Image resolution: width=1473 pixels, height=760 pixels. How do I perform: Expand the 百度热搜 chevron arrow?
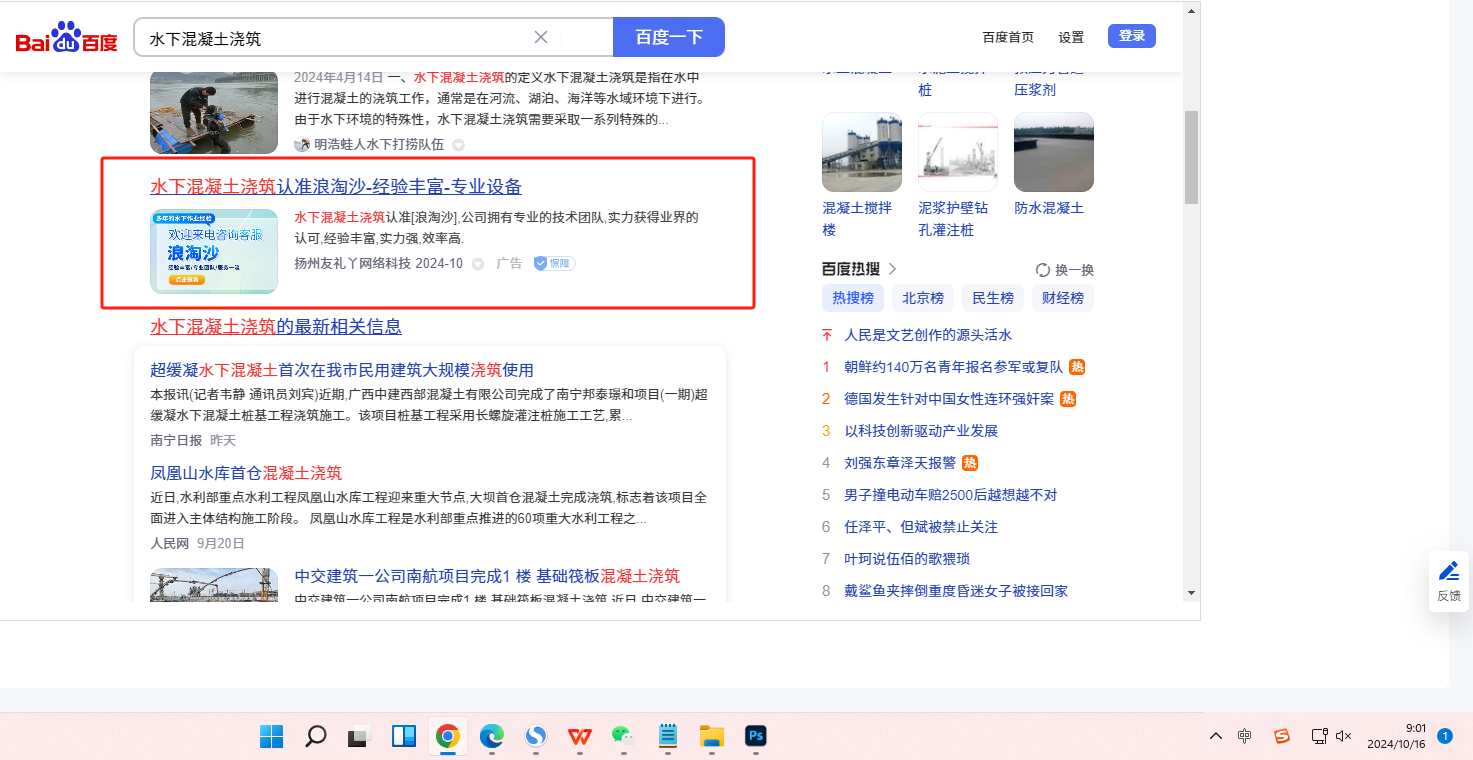point(893,269)
